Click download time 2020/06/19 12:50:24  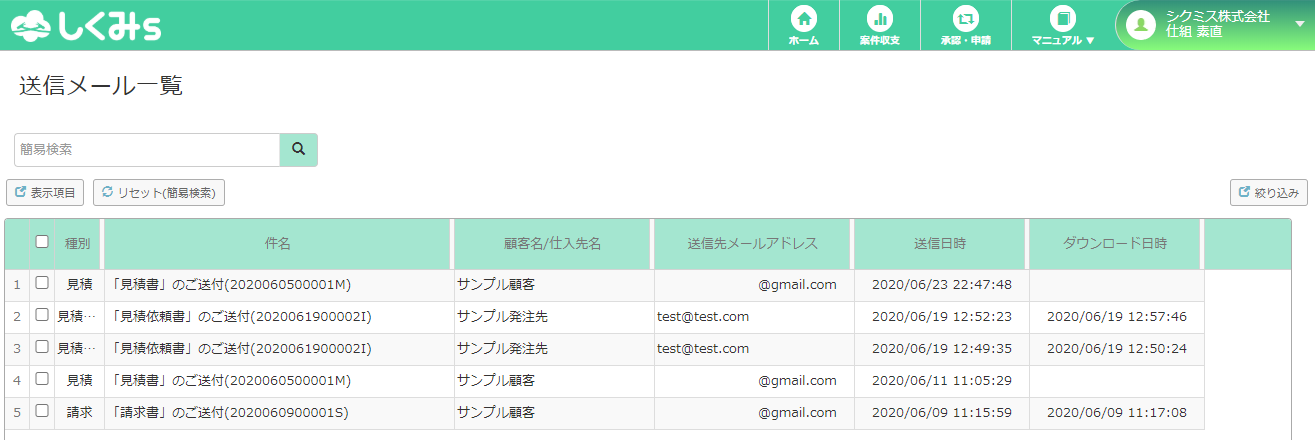[x=1117, y=348]
